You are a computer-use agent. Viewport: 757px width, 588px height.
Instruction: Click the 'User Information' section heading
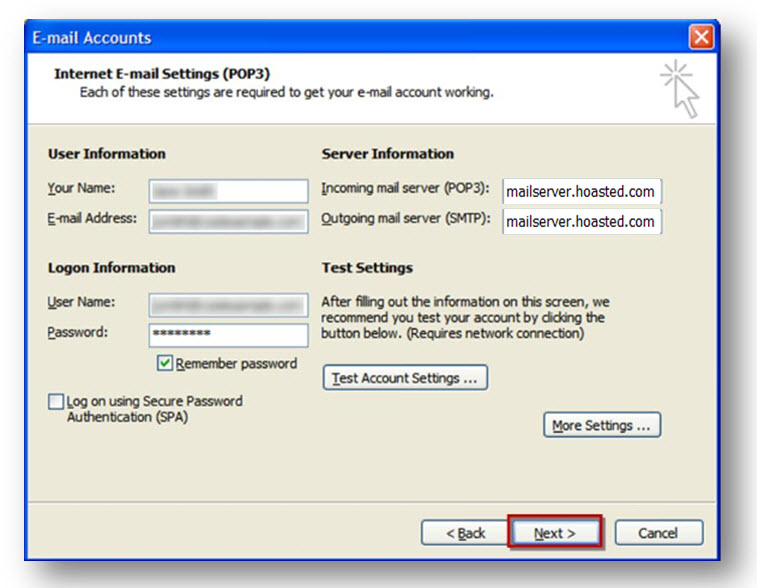[x=107, y=154]
